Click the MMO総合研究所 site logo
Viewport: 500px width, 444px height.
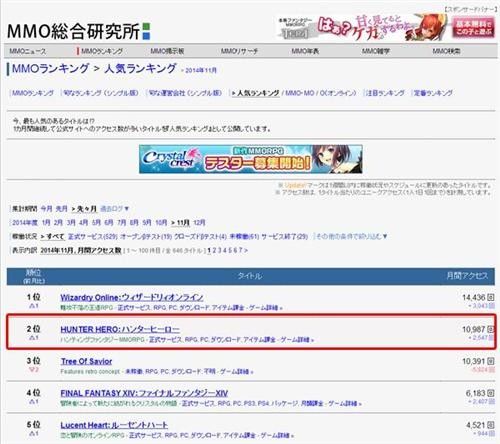coord(79,31)
